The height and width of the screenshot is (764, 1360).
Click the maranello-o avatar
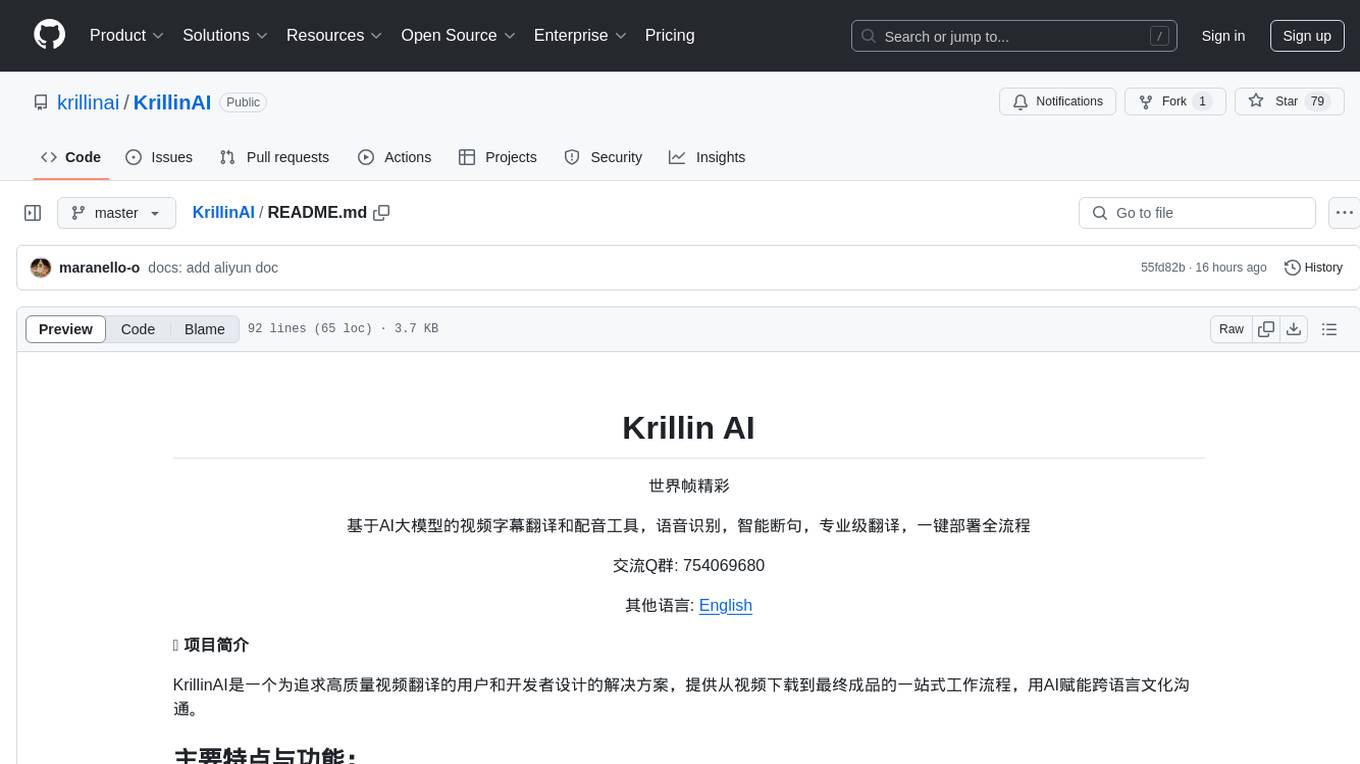tap(41, 268)
